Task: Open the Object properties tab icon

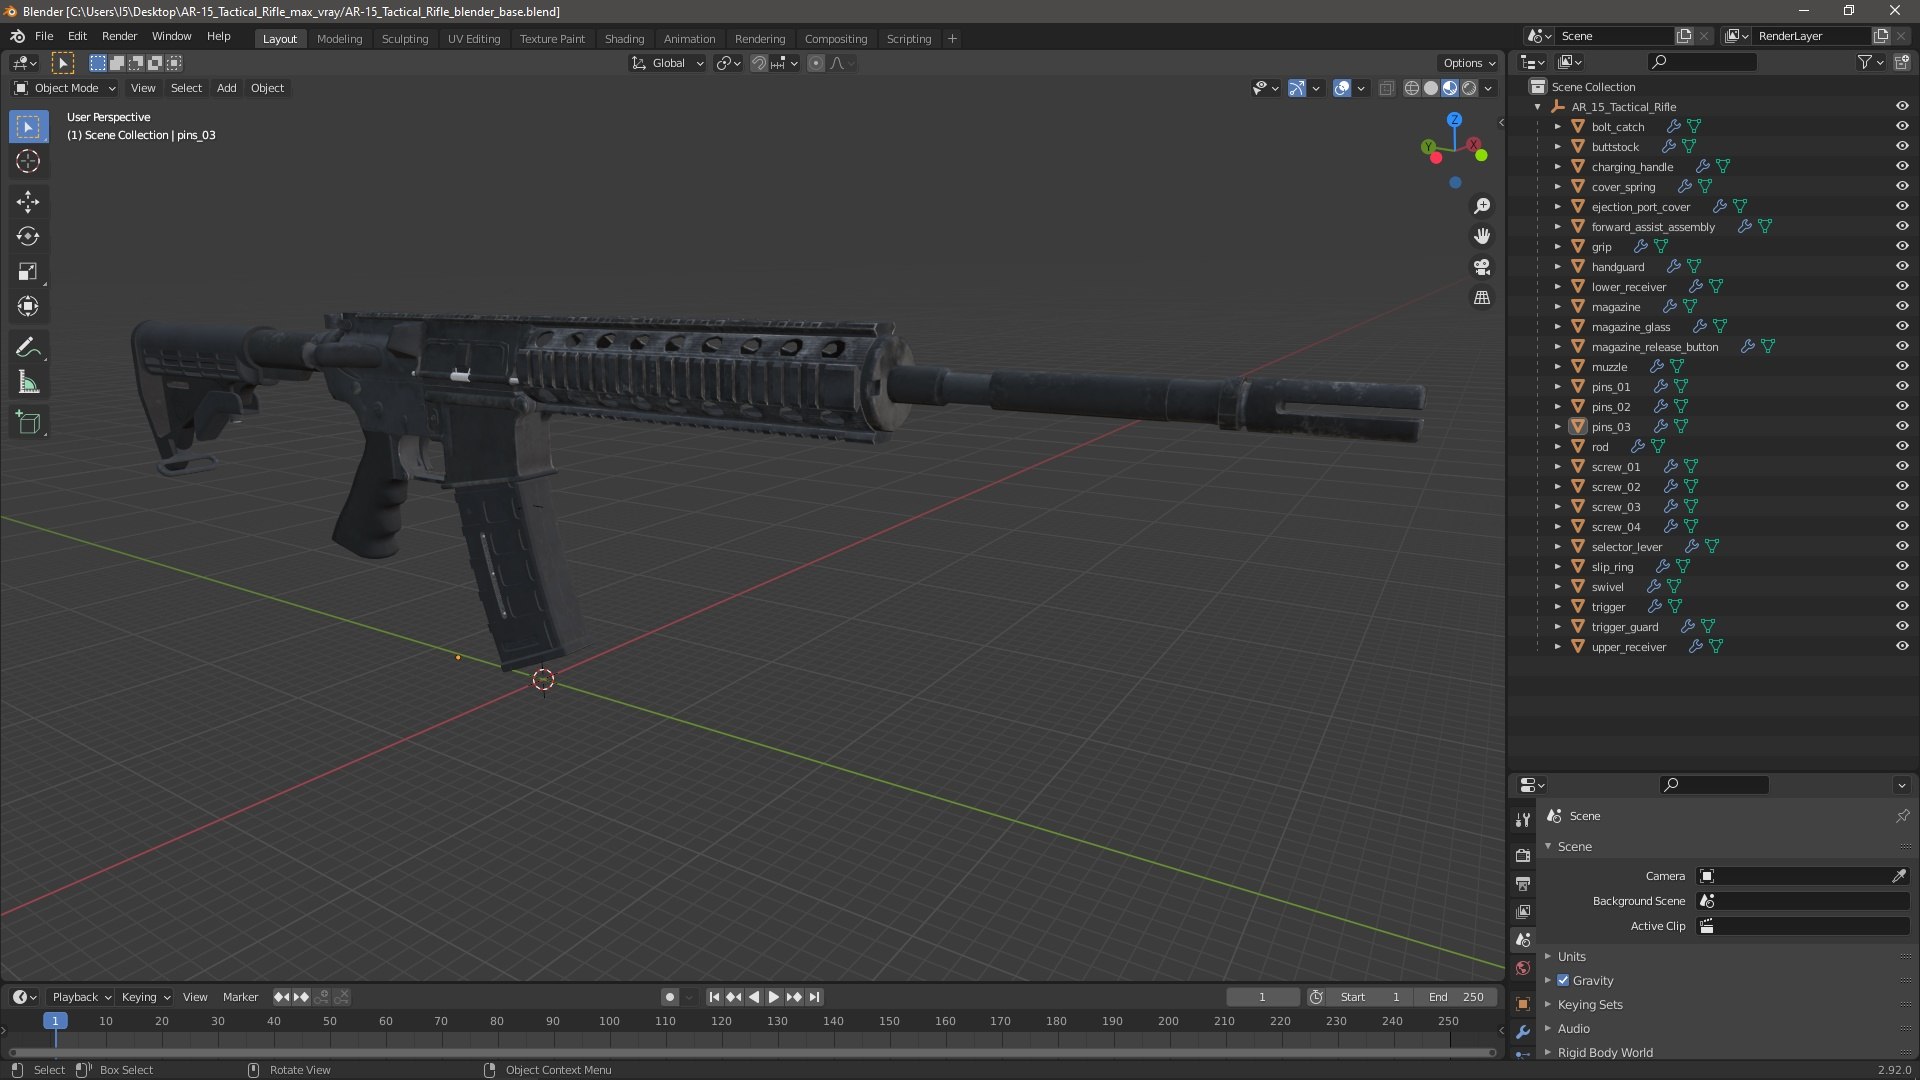Action: [x=1523, y=1004]
